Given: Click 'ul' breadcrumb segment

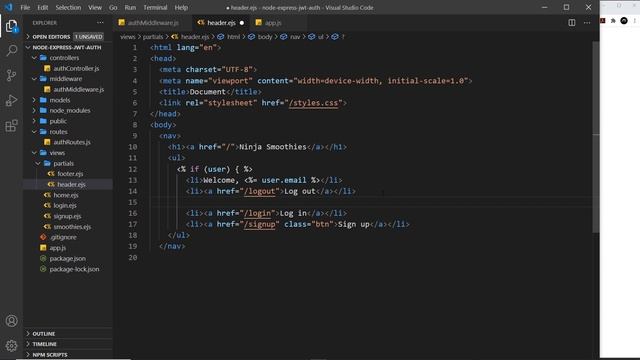Looking at the screenshot, I should click(x=321, y=37).
